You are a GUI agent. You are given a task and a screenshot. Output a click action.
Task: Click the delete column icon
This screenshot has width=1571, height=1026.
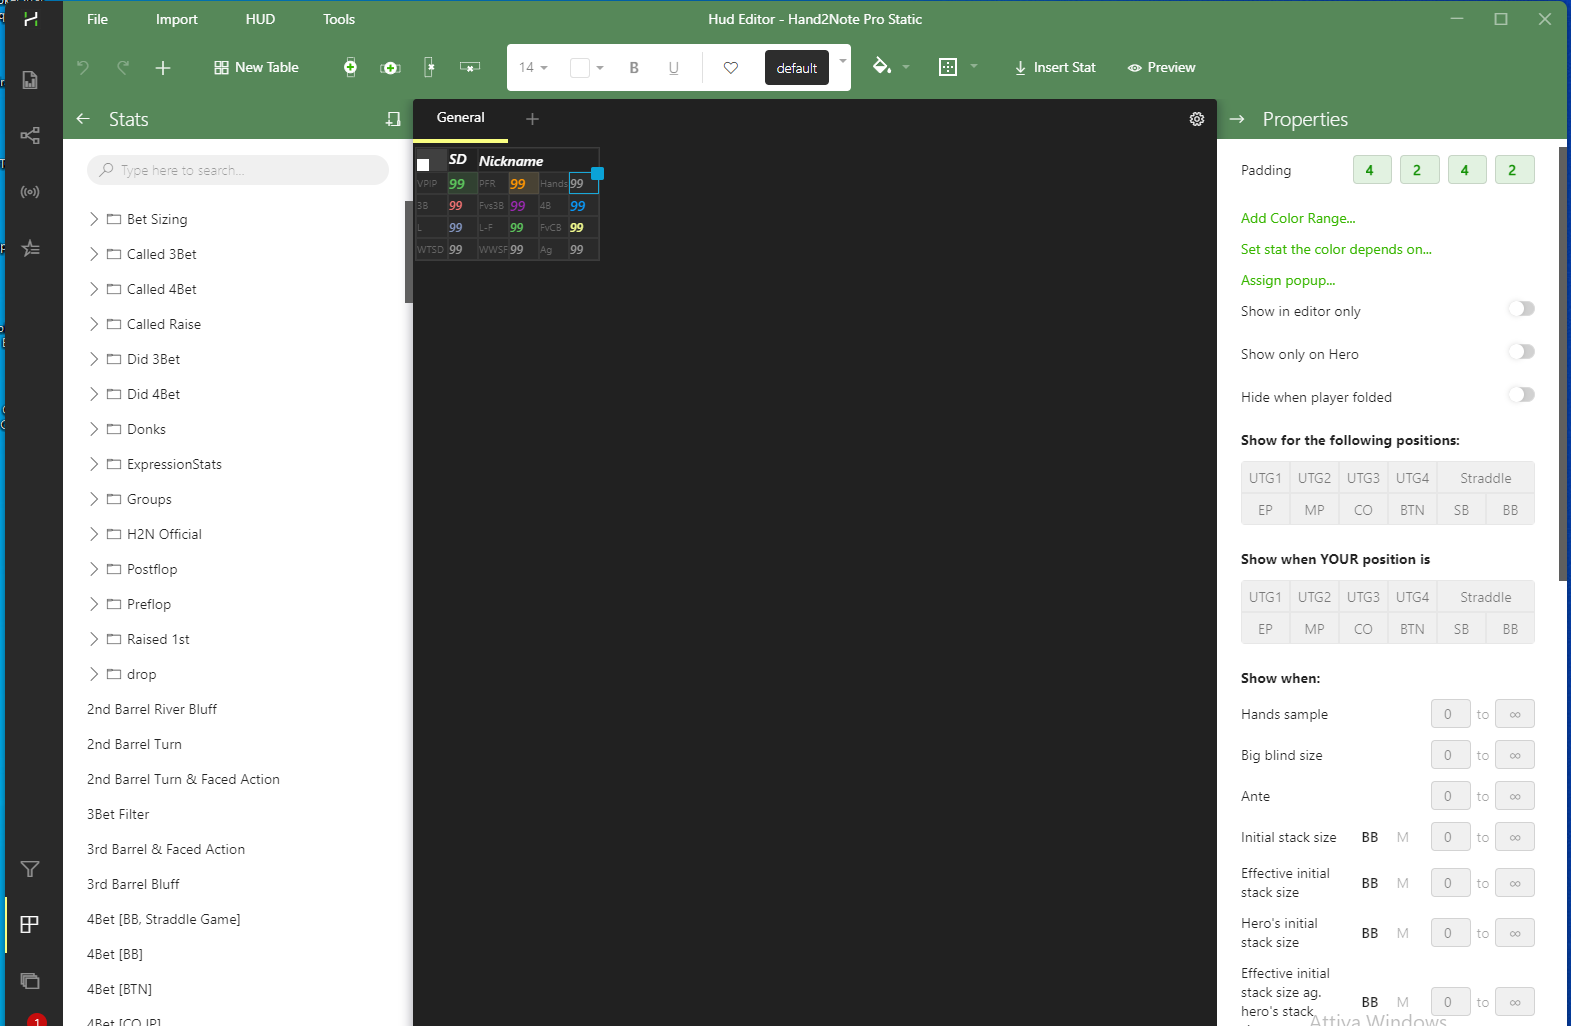[429, 67]
